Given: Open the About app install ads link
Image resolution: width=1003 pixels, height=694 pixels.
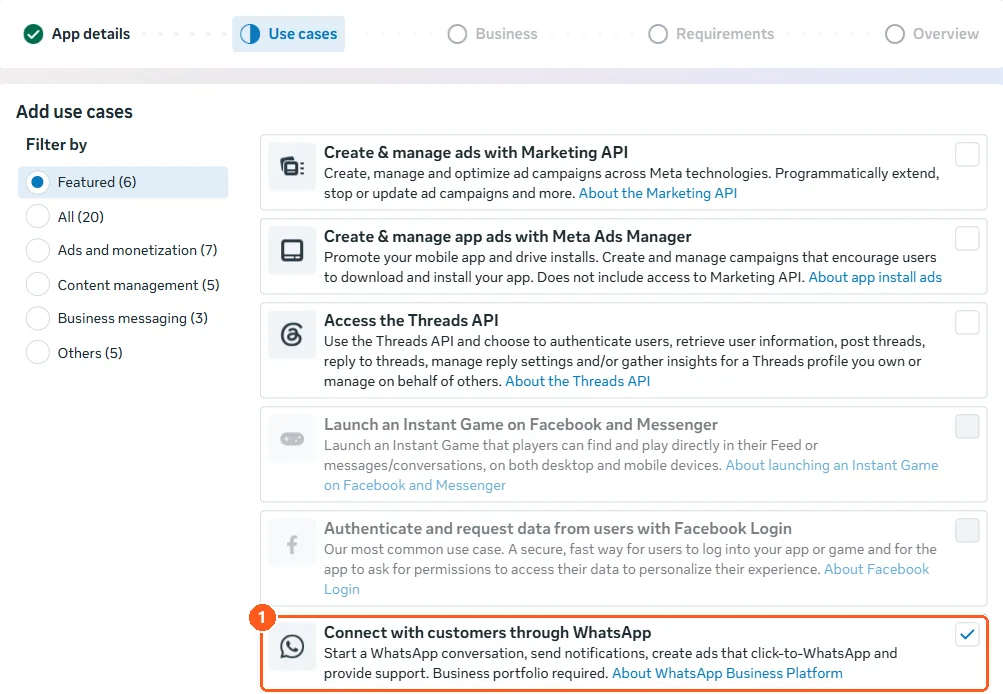Looking at the screenshot, I should coord(875,278).
